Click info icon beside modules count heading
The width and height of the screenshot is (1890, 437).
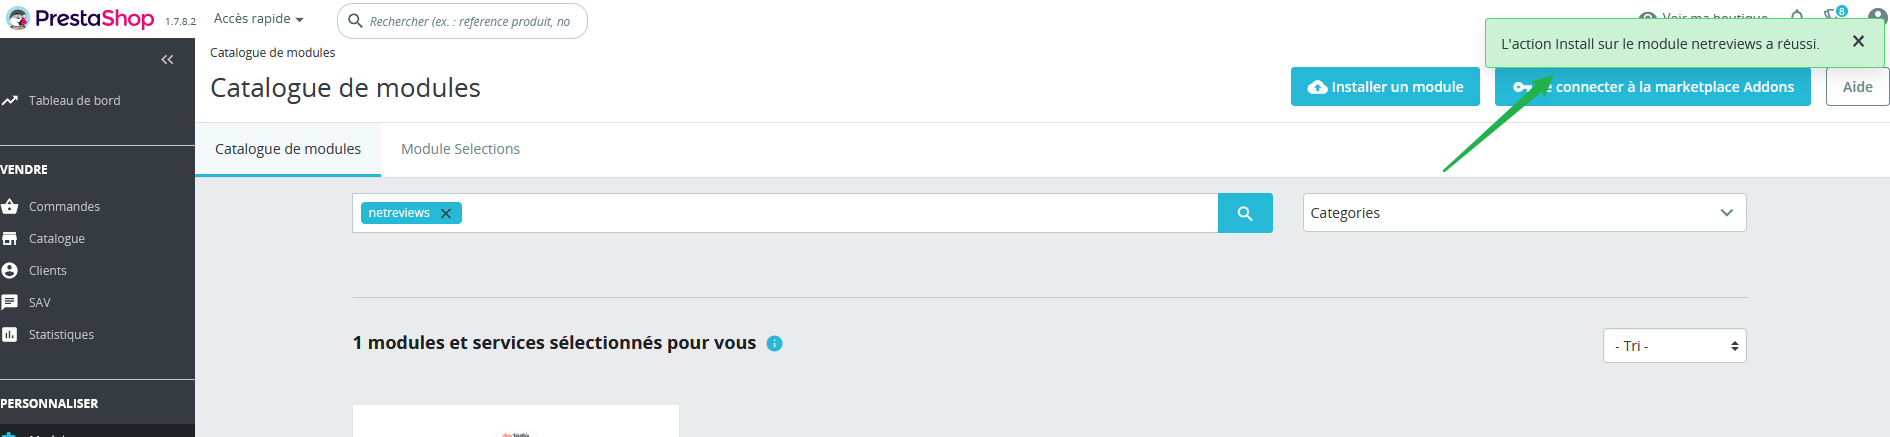[774, 344]
